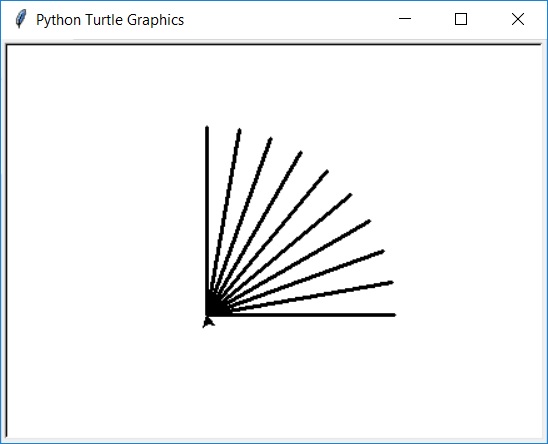This screenshot has height=444, width=548.
Task: Click the tip of the third ray from the vertical line
Action: point(301,152)
